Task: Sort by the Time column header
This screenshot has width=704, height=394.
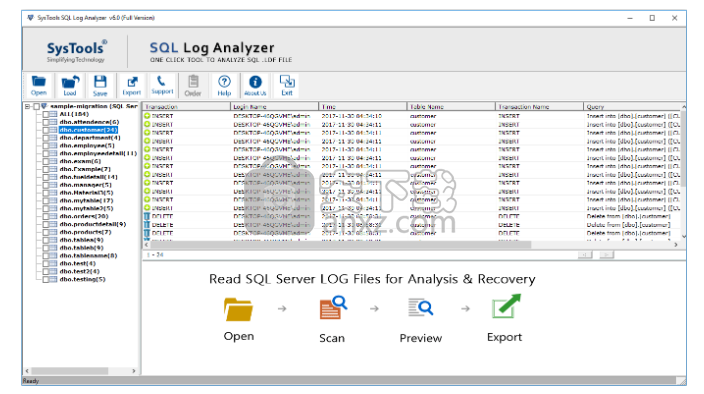Action: (362, 107)
